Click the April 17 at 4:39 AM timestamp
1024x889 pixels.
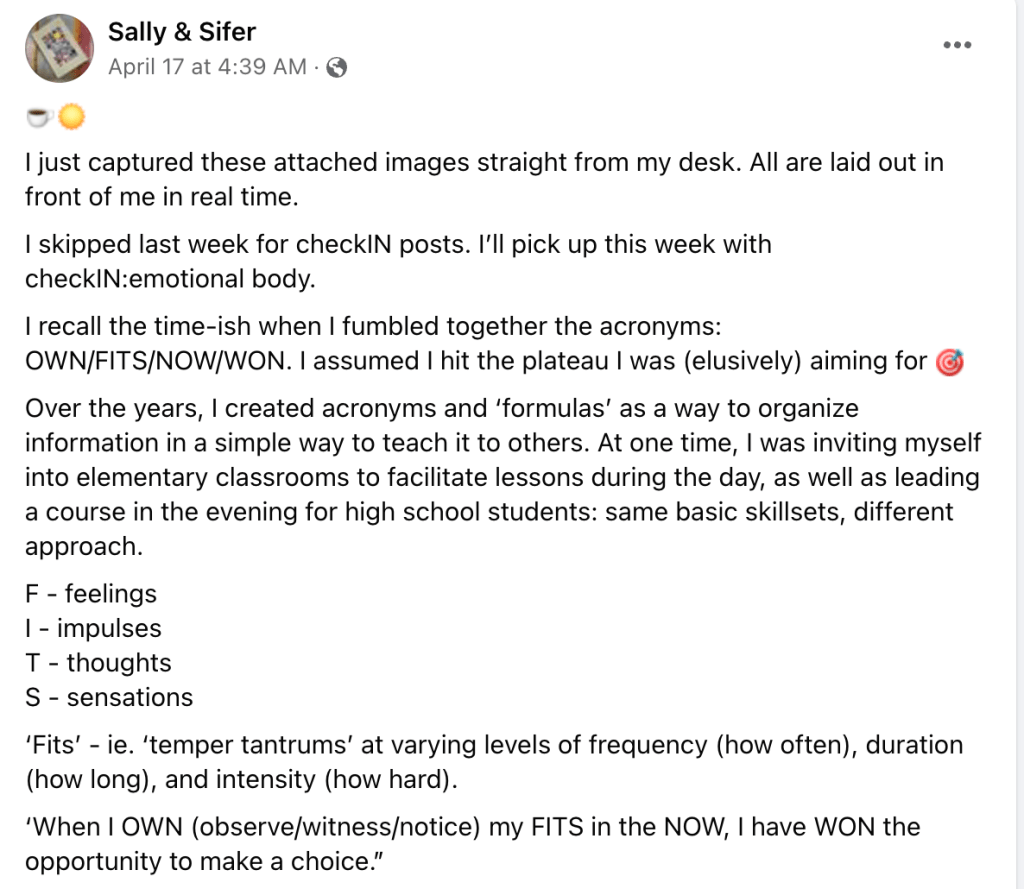207,68
